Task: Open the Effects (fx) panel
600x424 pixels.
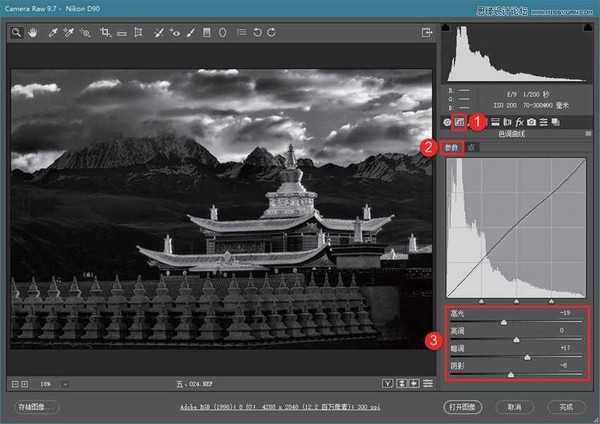Action: (x=520, y=122)
